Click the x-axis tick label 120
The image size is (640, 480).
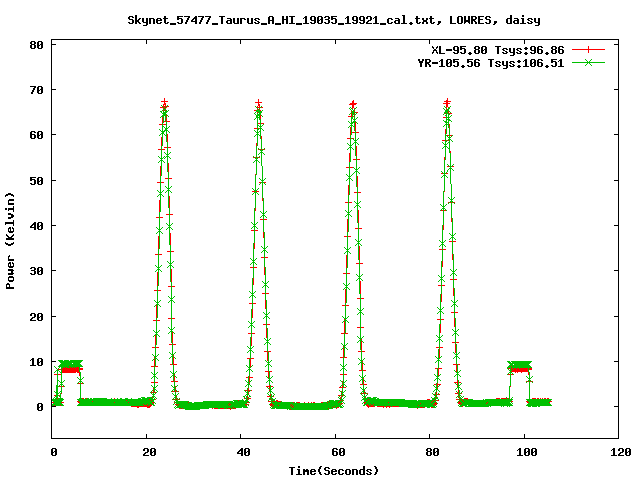tap(621, 452)
